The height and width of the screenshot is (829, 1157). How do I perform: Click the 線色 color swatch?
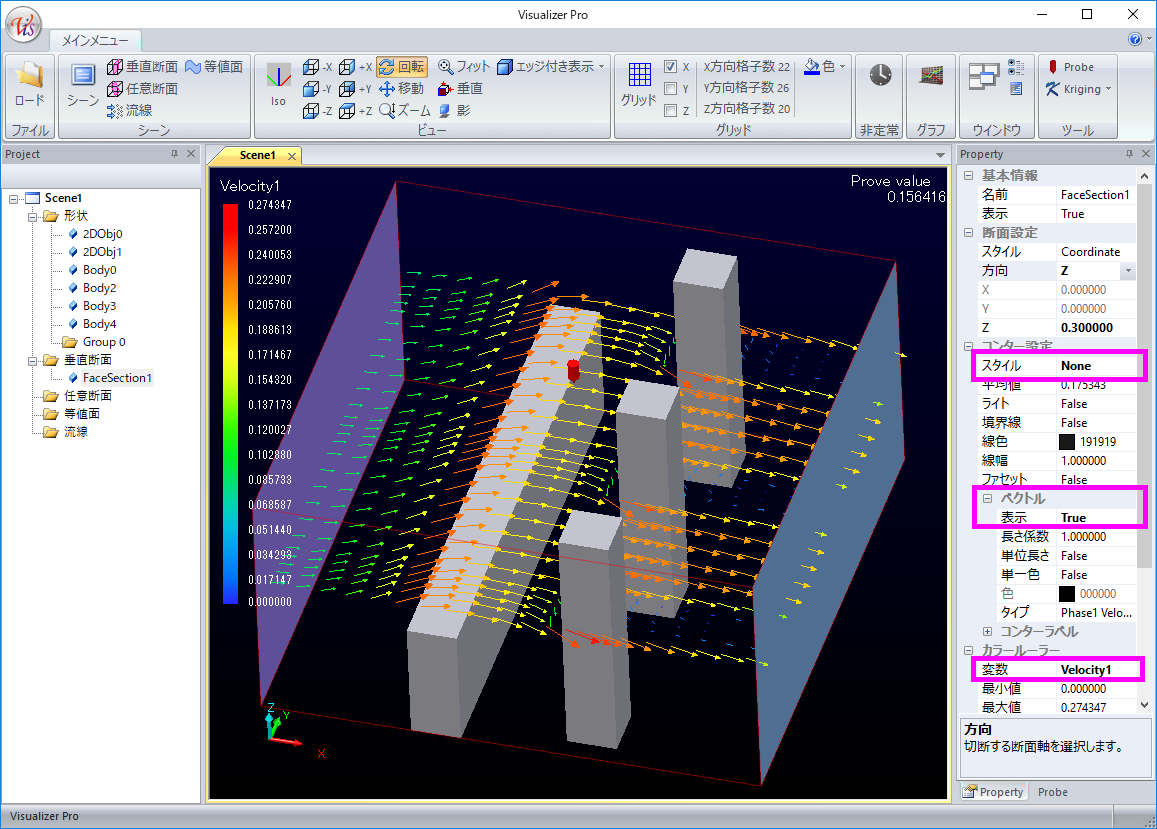[x=1067, y=442]
